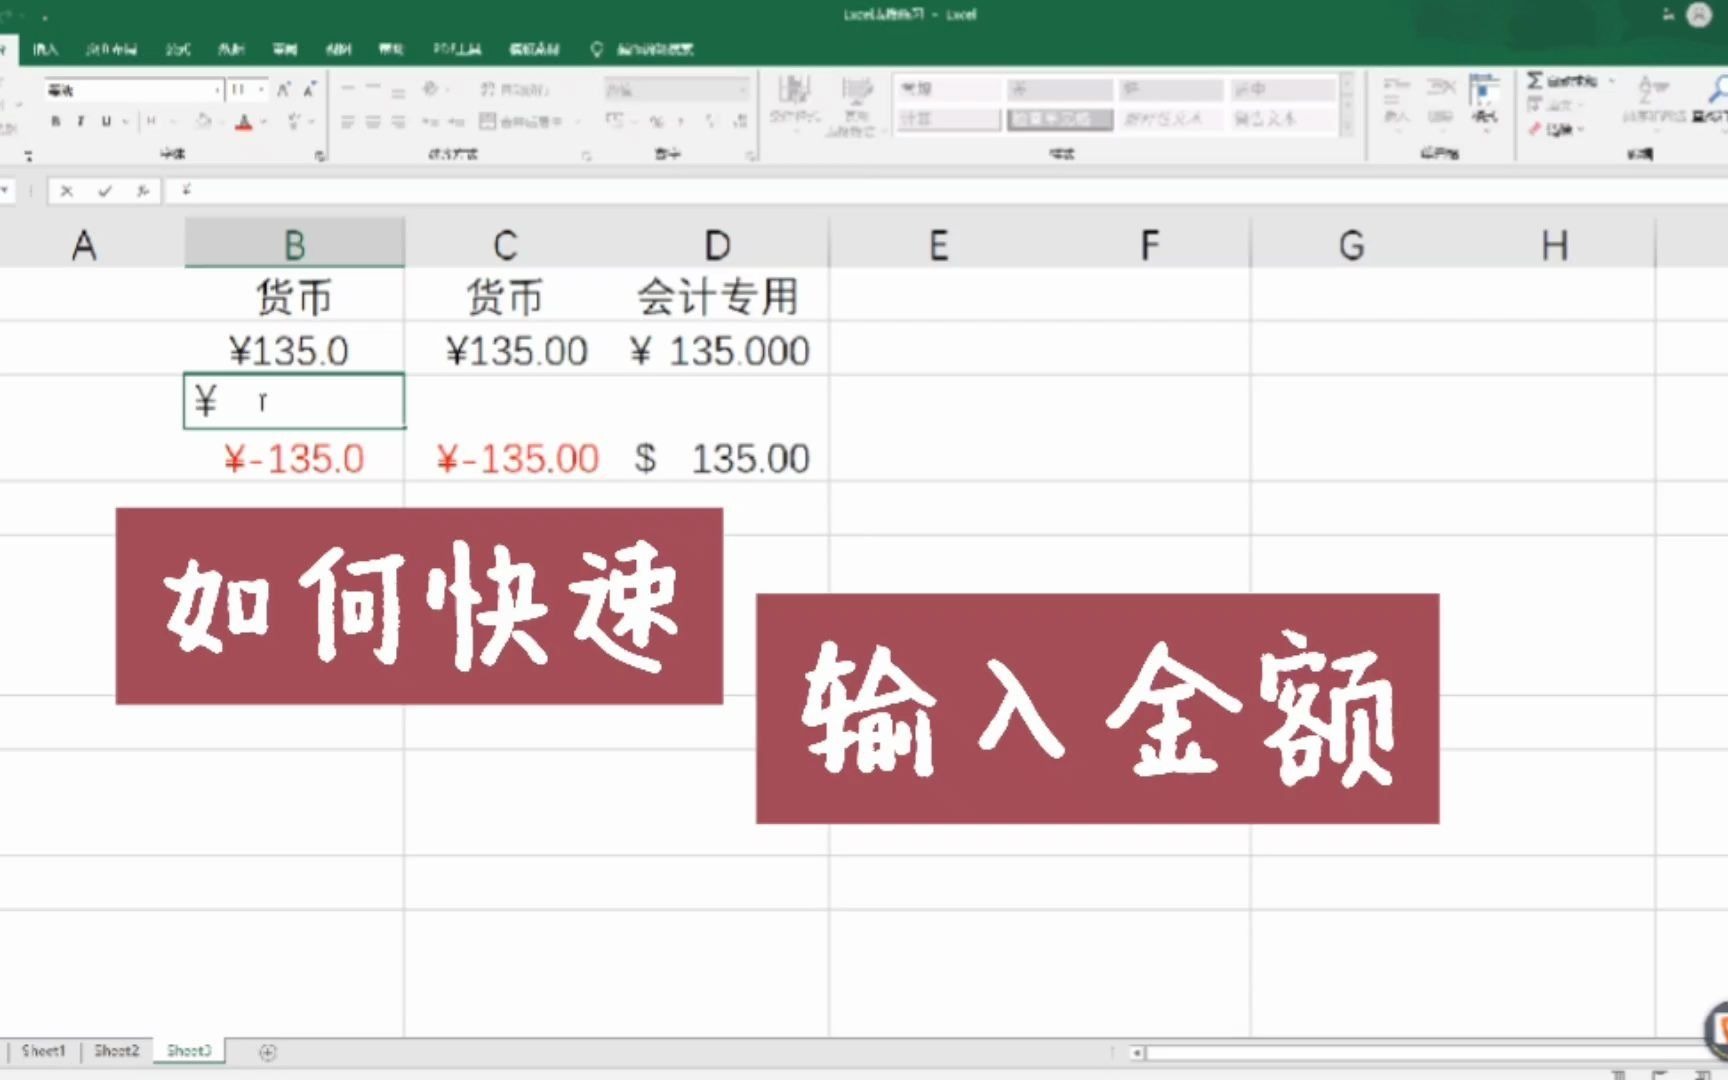Viewport: 1728px width, 1080px height.
Task: Open the 页面布局 (Page Layout) ribbon tab
Action: 111,49
